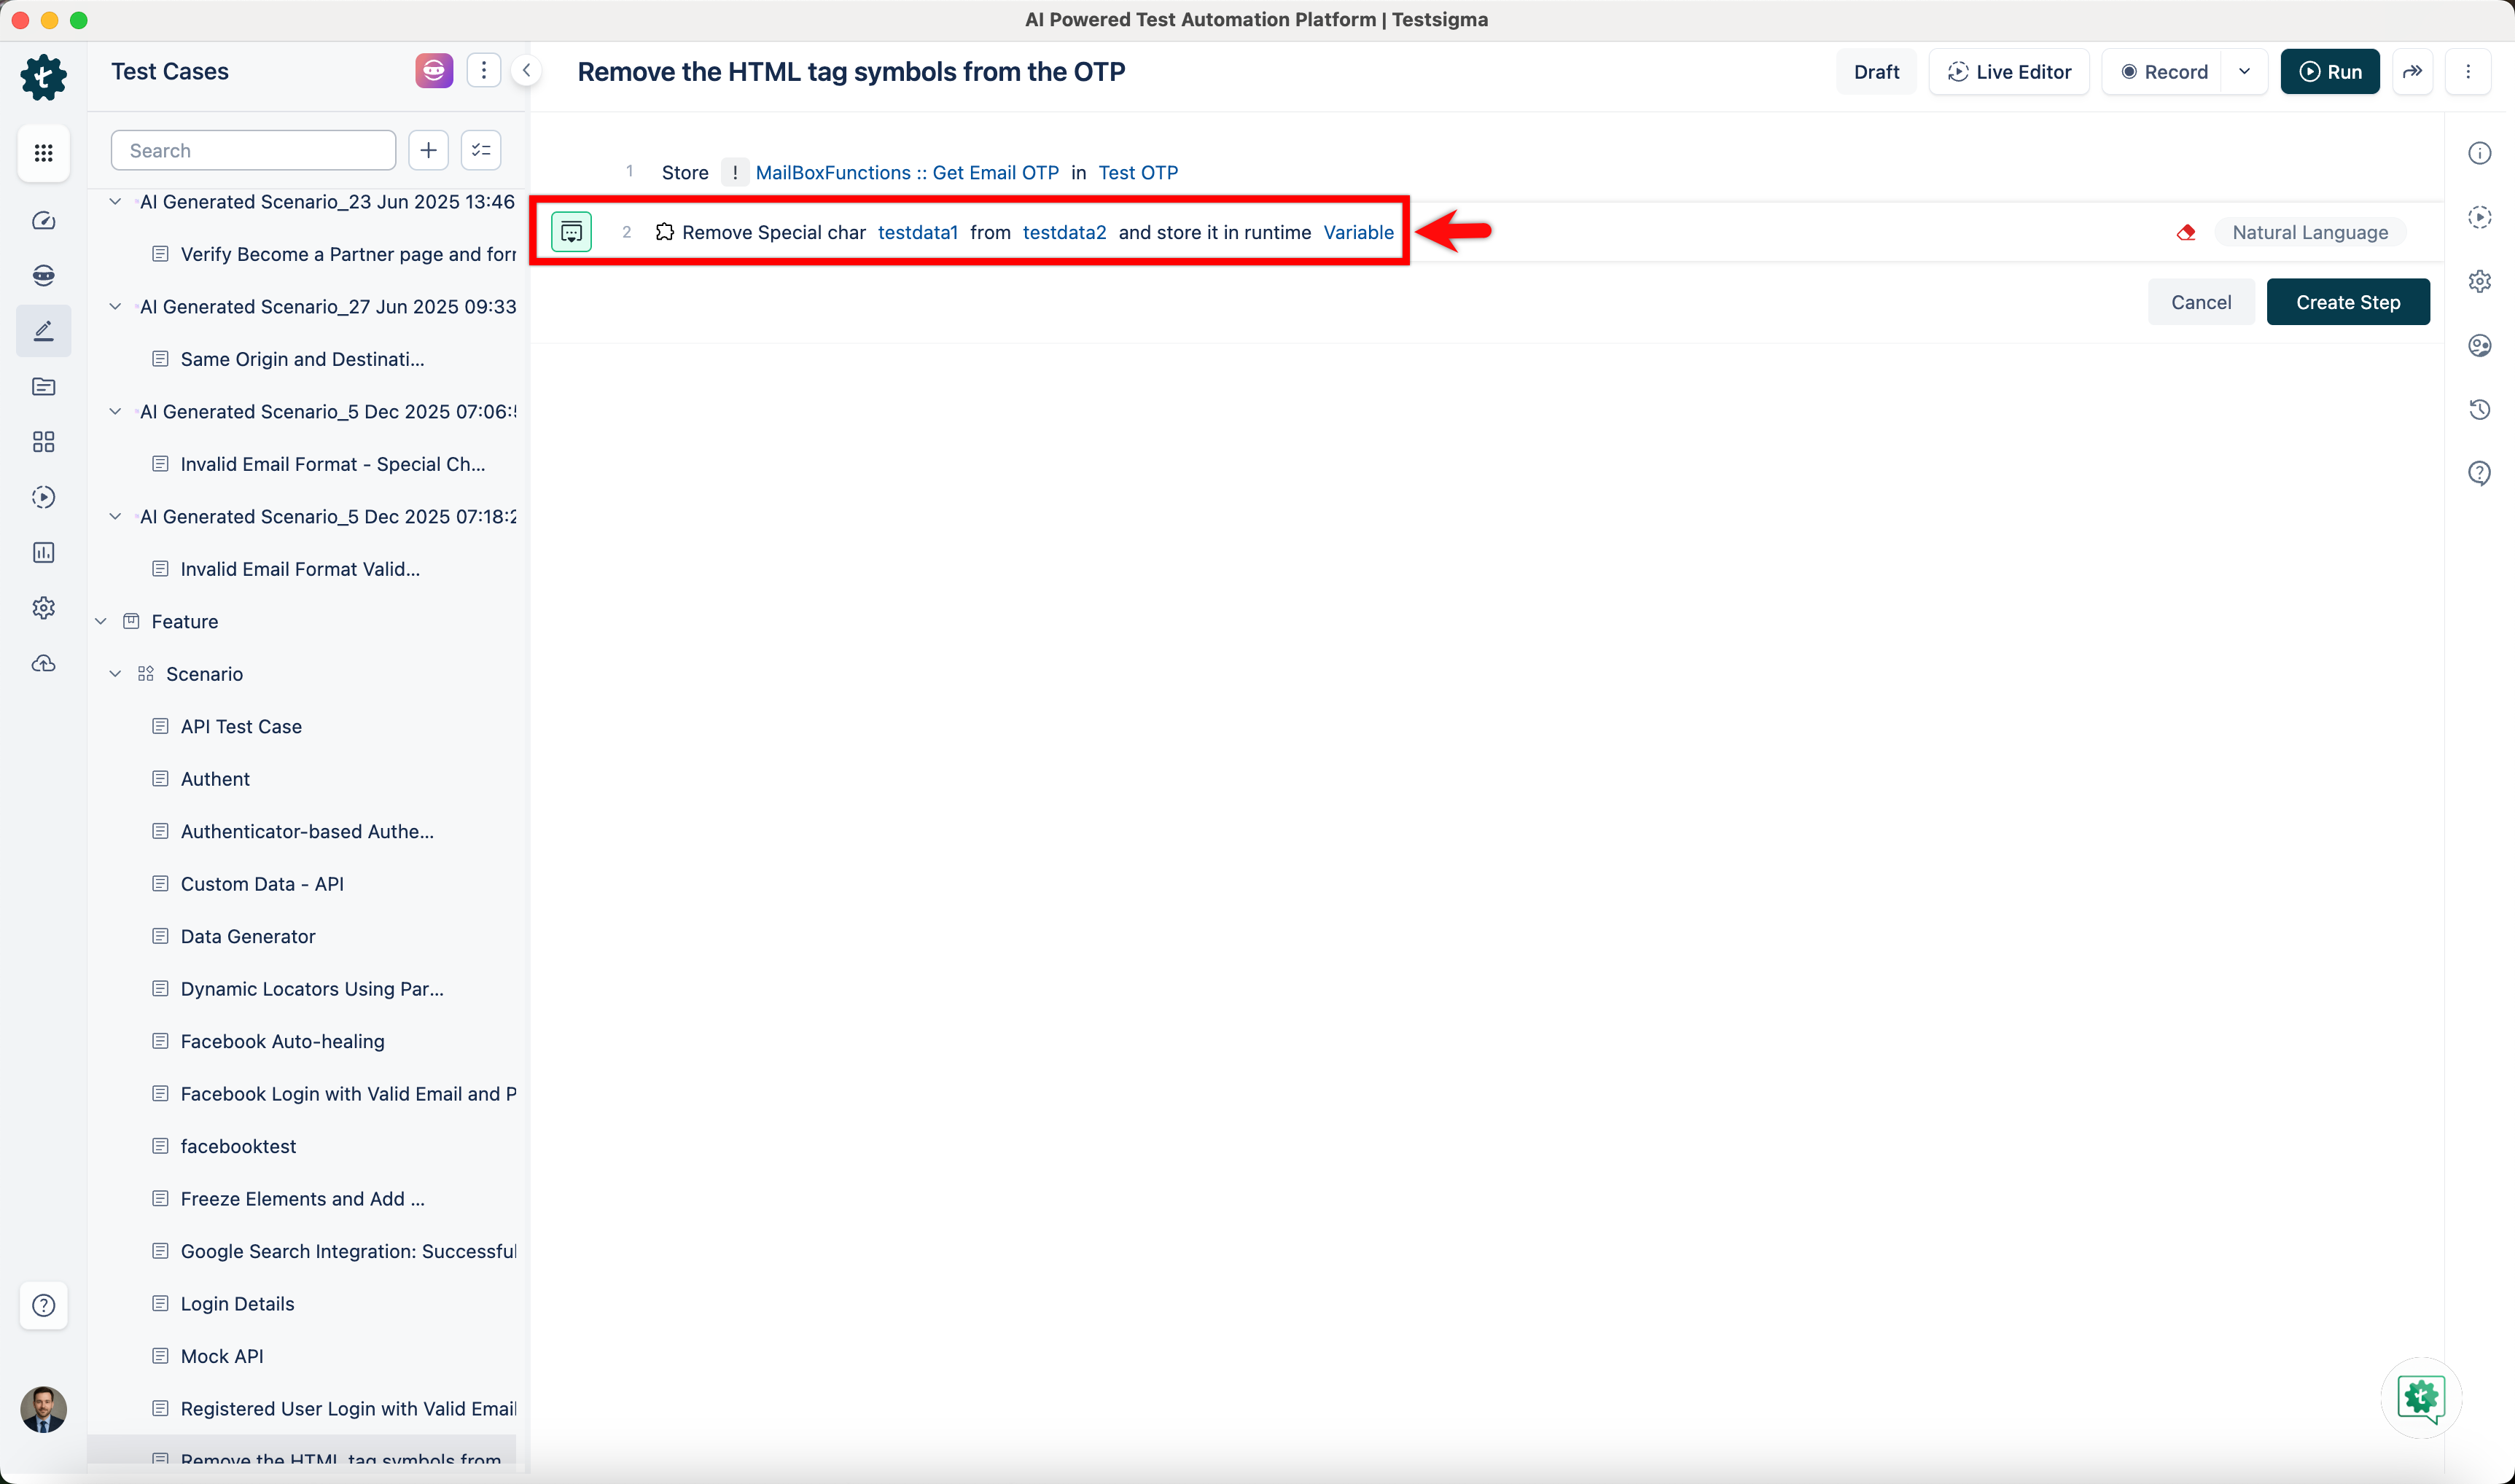The image size is (2515, 1484).
Task: Click the Create Step button
Action: tap(2347, 302)
